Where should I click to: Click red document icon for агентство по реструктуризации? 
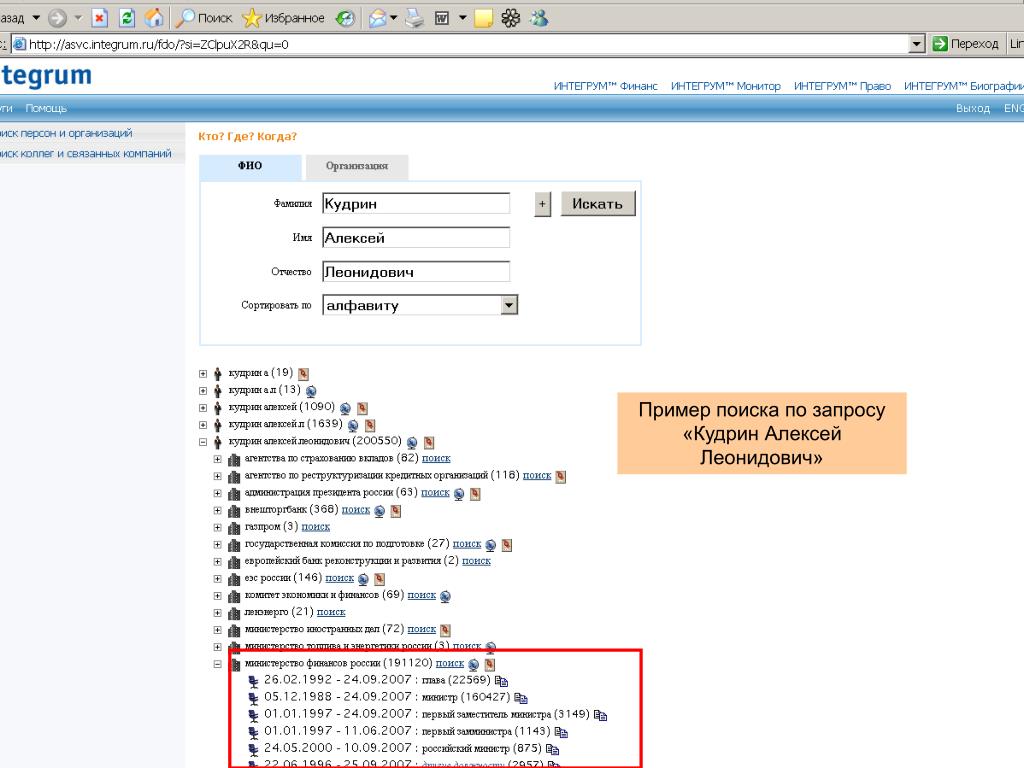[x=560, y=476]
